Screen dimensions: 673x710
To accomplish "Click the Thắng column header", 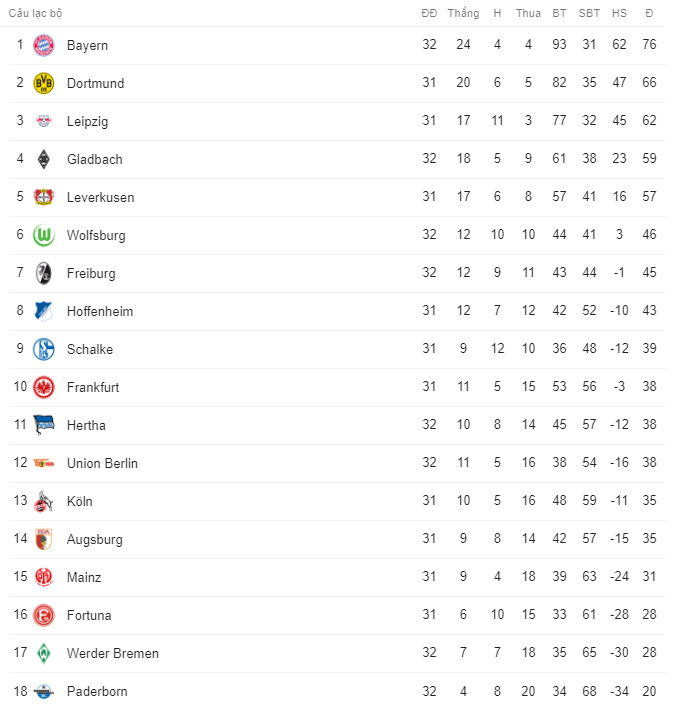I will tap(463, 13).
